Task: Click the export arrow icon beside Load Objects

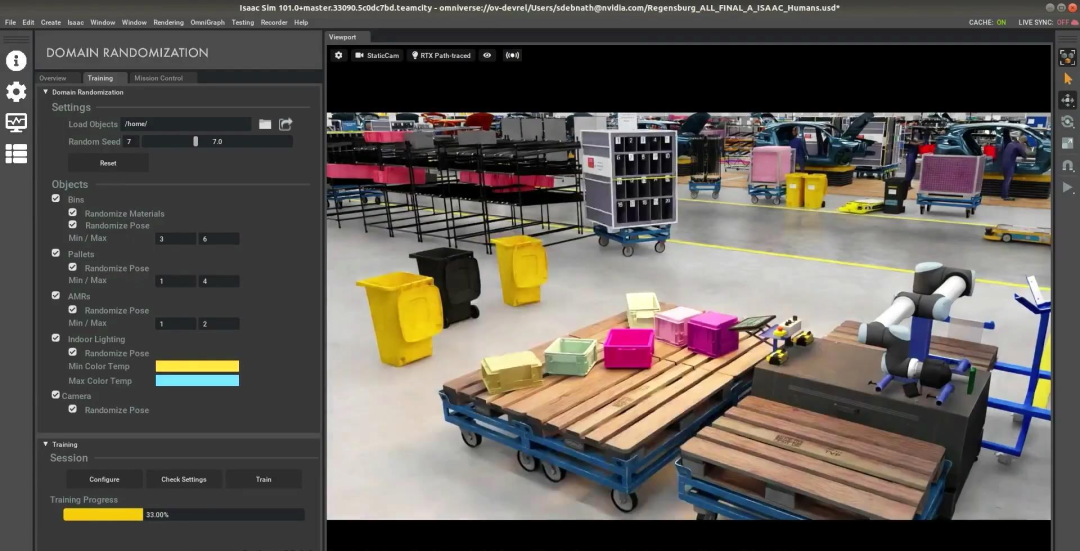Action: (286, 124)
